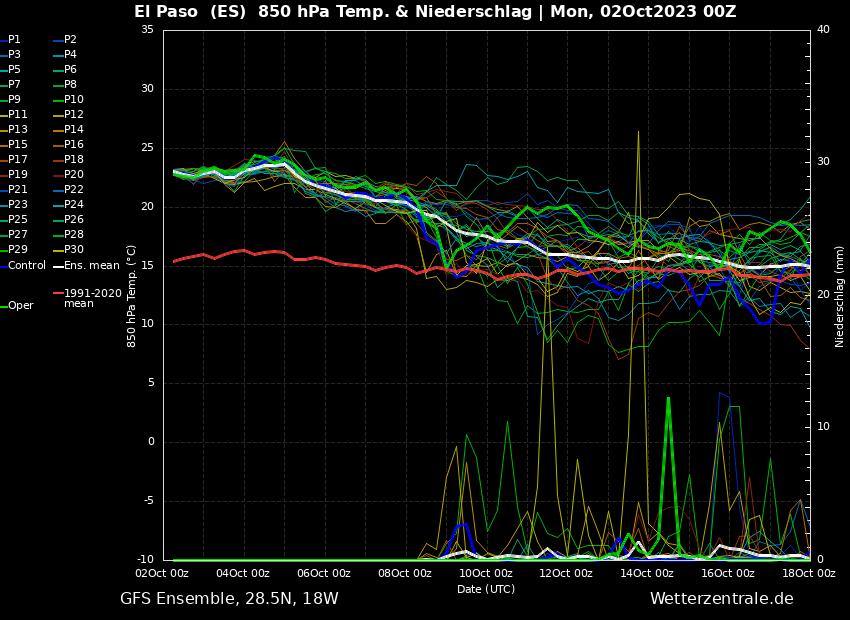Select the 14Oct 00z date tick label
Screen dimensions: 850x620
(x=647, y=573)
